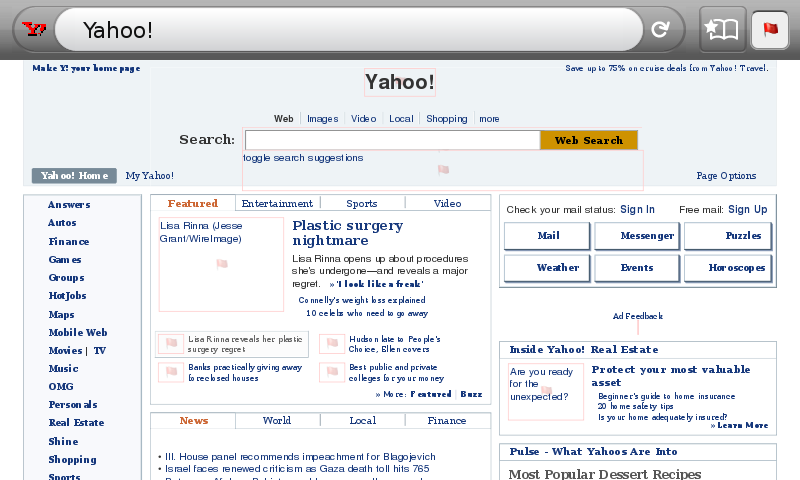Expand the more search options
Screen dimensions: 800x480
(x=489, y=119)
